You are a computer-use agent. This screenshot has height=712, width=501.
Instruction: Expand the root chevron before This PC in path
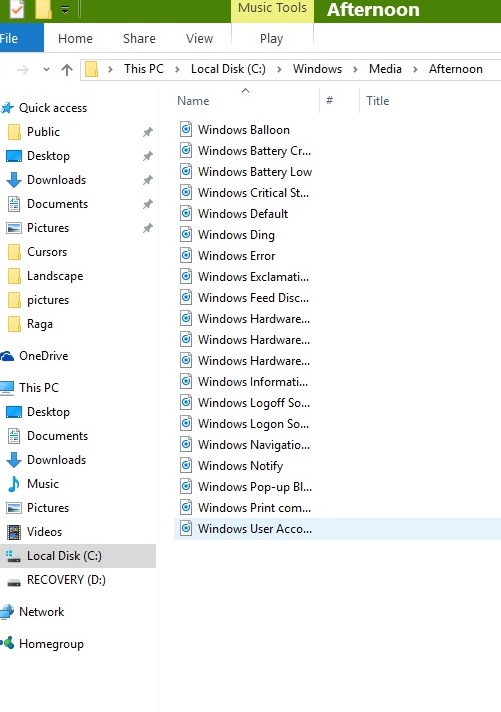pyautogui.click(x=110, y=69)
